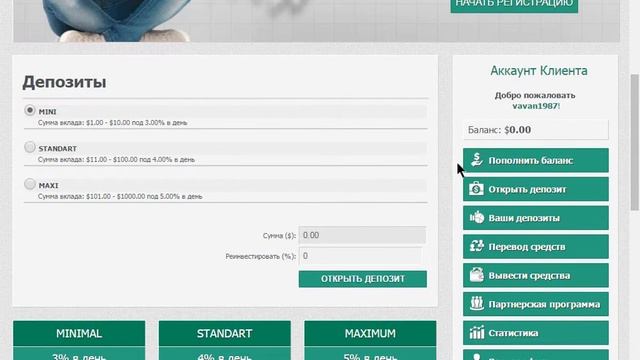Open the Открыть депозит sidebar item

(536, 189)
